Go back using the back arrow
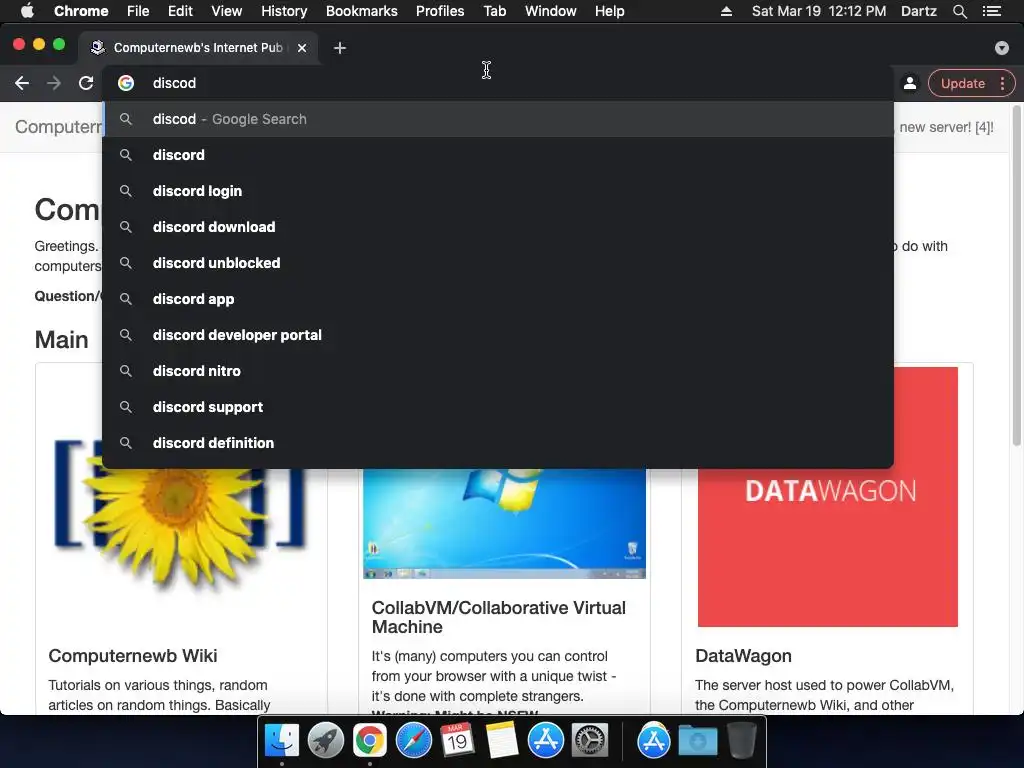 [22, 83]
